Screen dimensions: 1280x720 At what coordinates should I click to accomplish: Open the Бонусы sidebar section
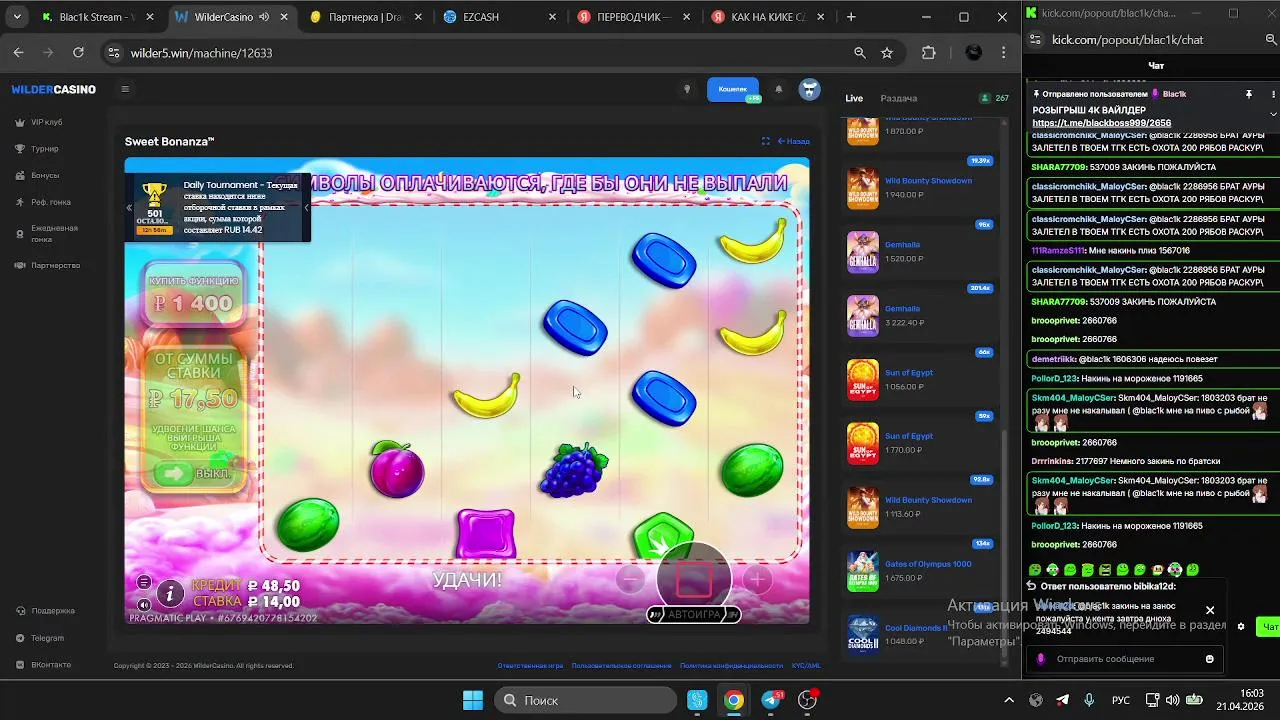click(x=38, y=175)
